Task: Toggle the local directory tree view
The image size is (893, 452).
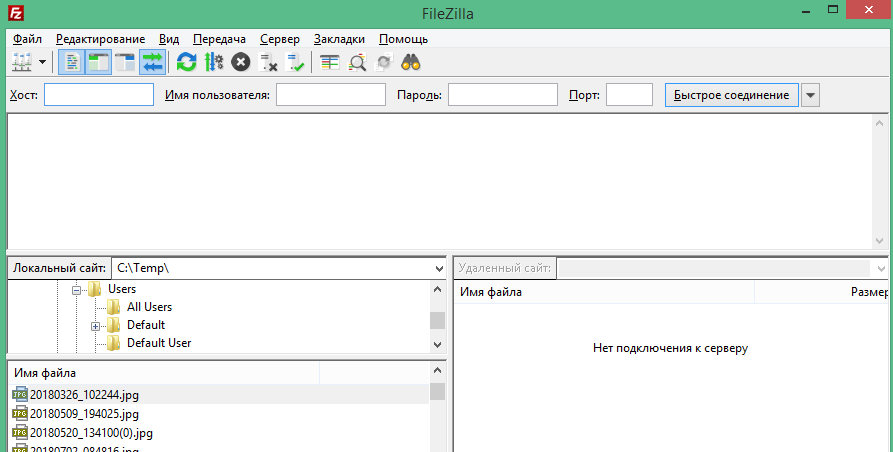Action: [x=98, y=62]
